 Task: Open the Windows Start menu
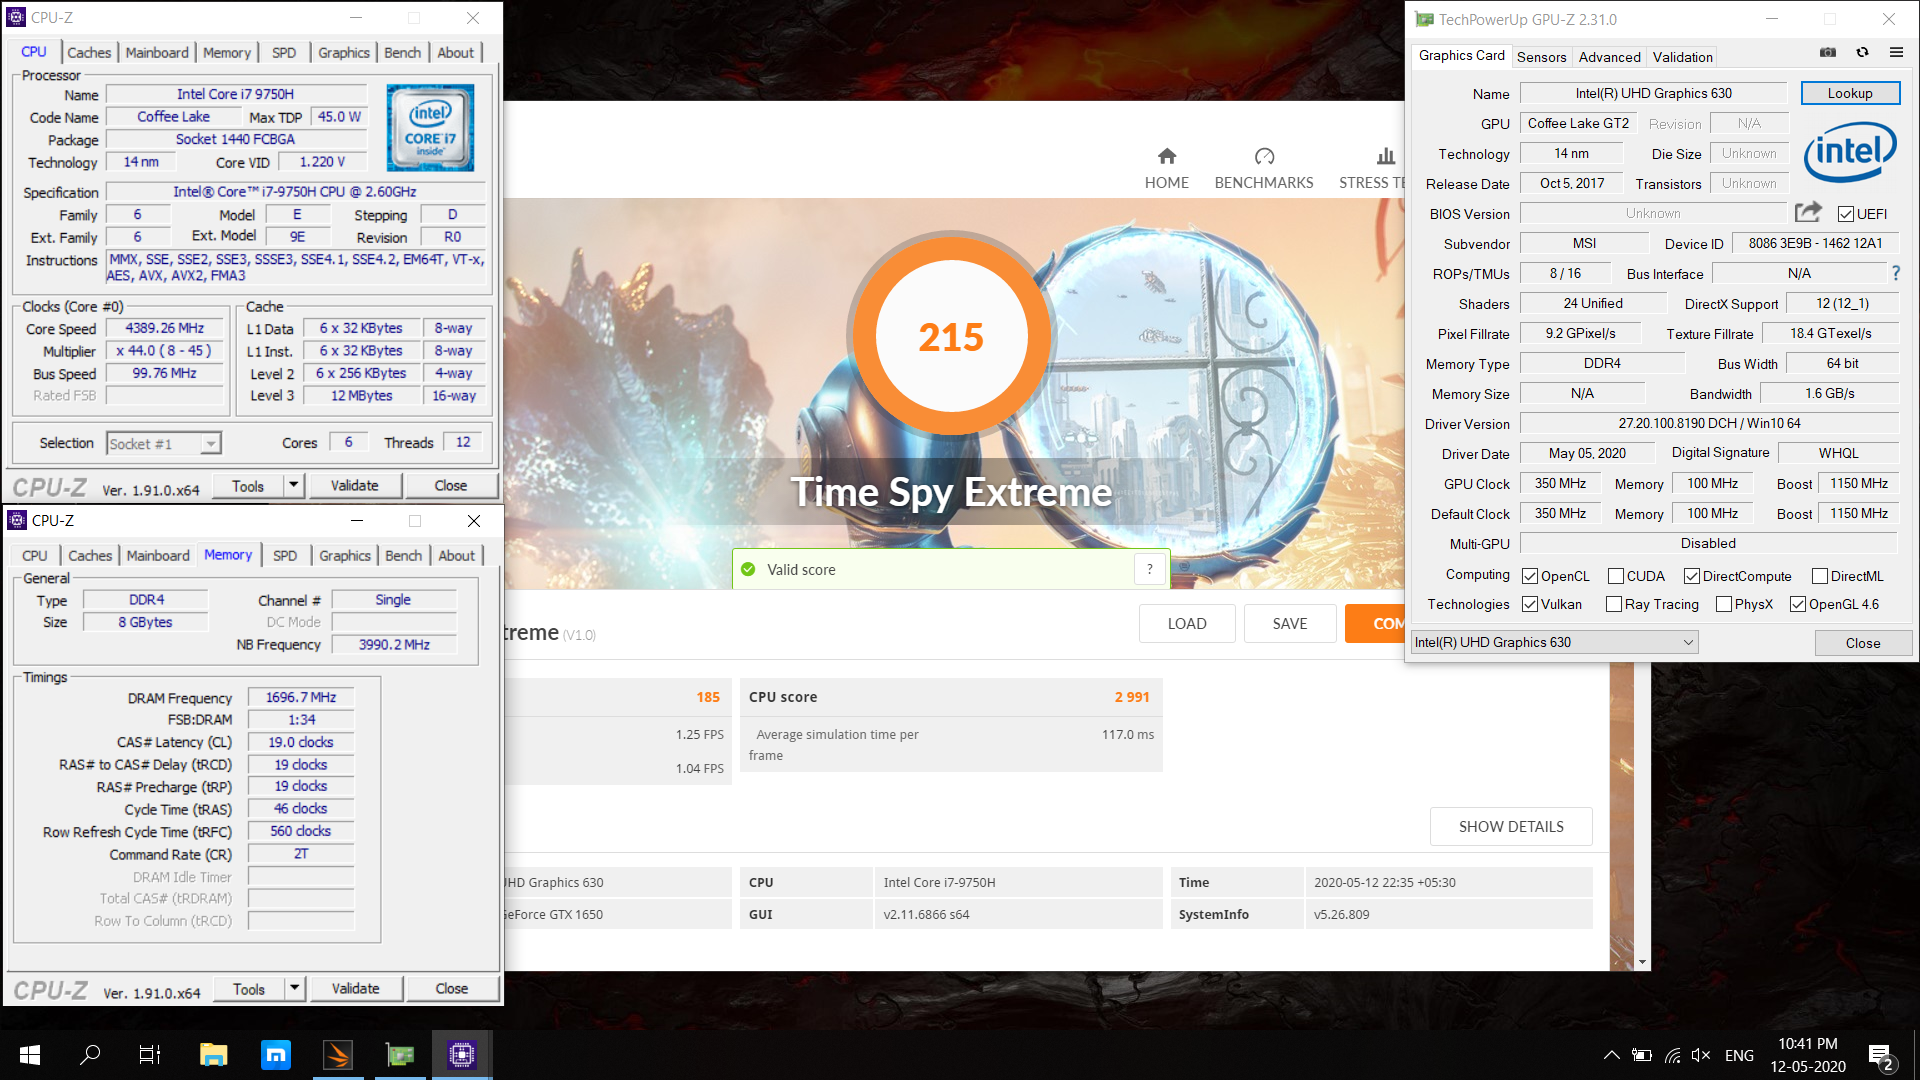coord(30,1055)
